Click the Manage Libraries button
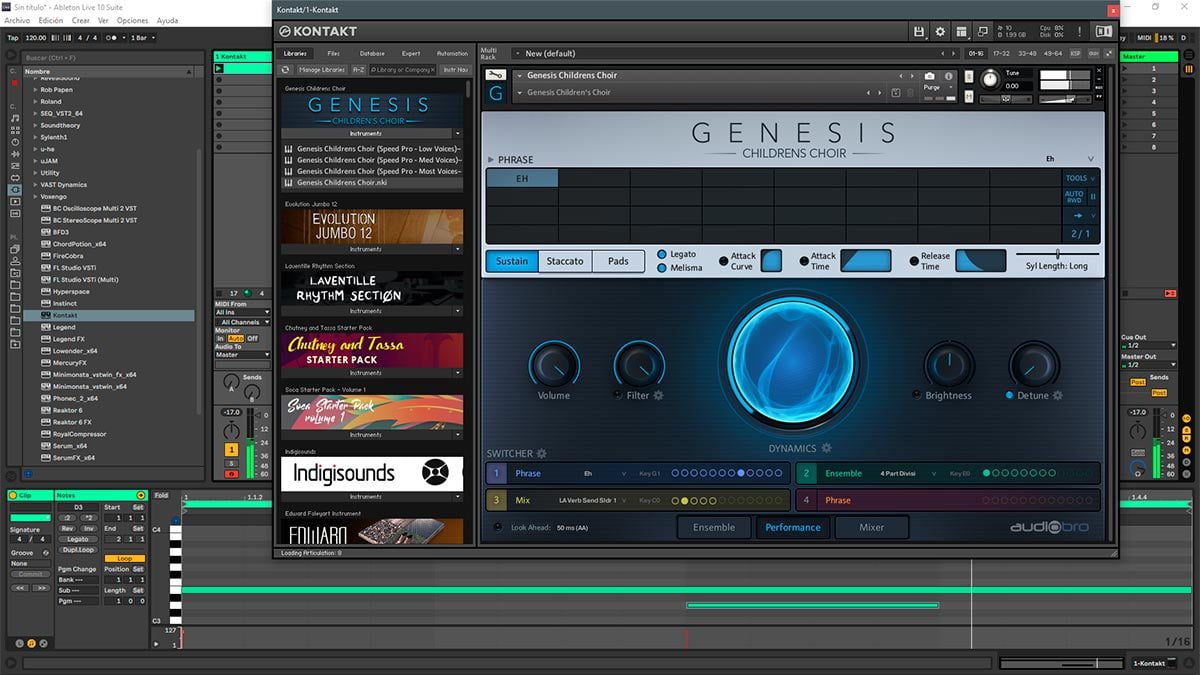The image size is (1200, 675). 322,70
